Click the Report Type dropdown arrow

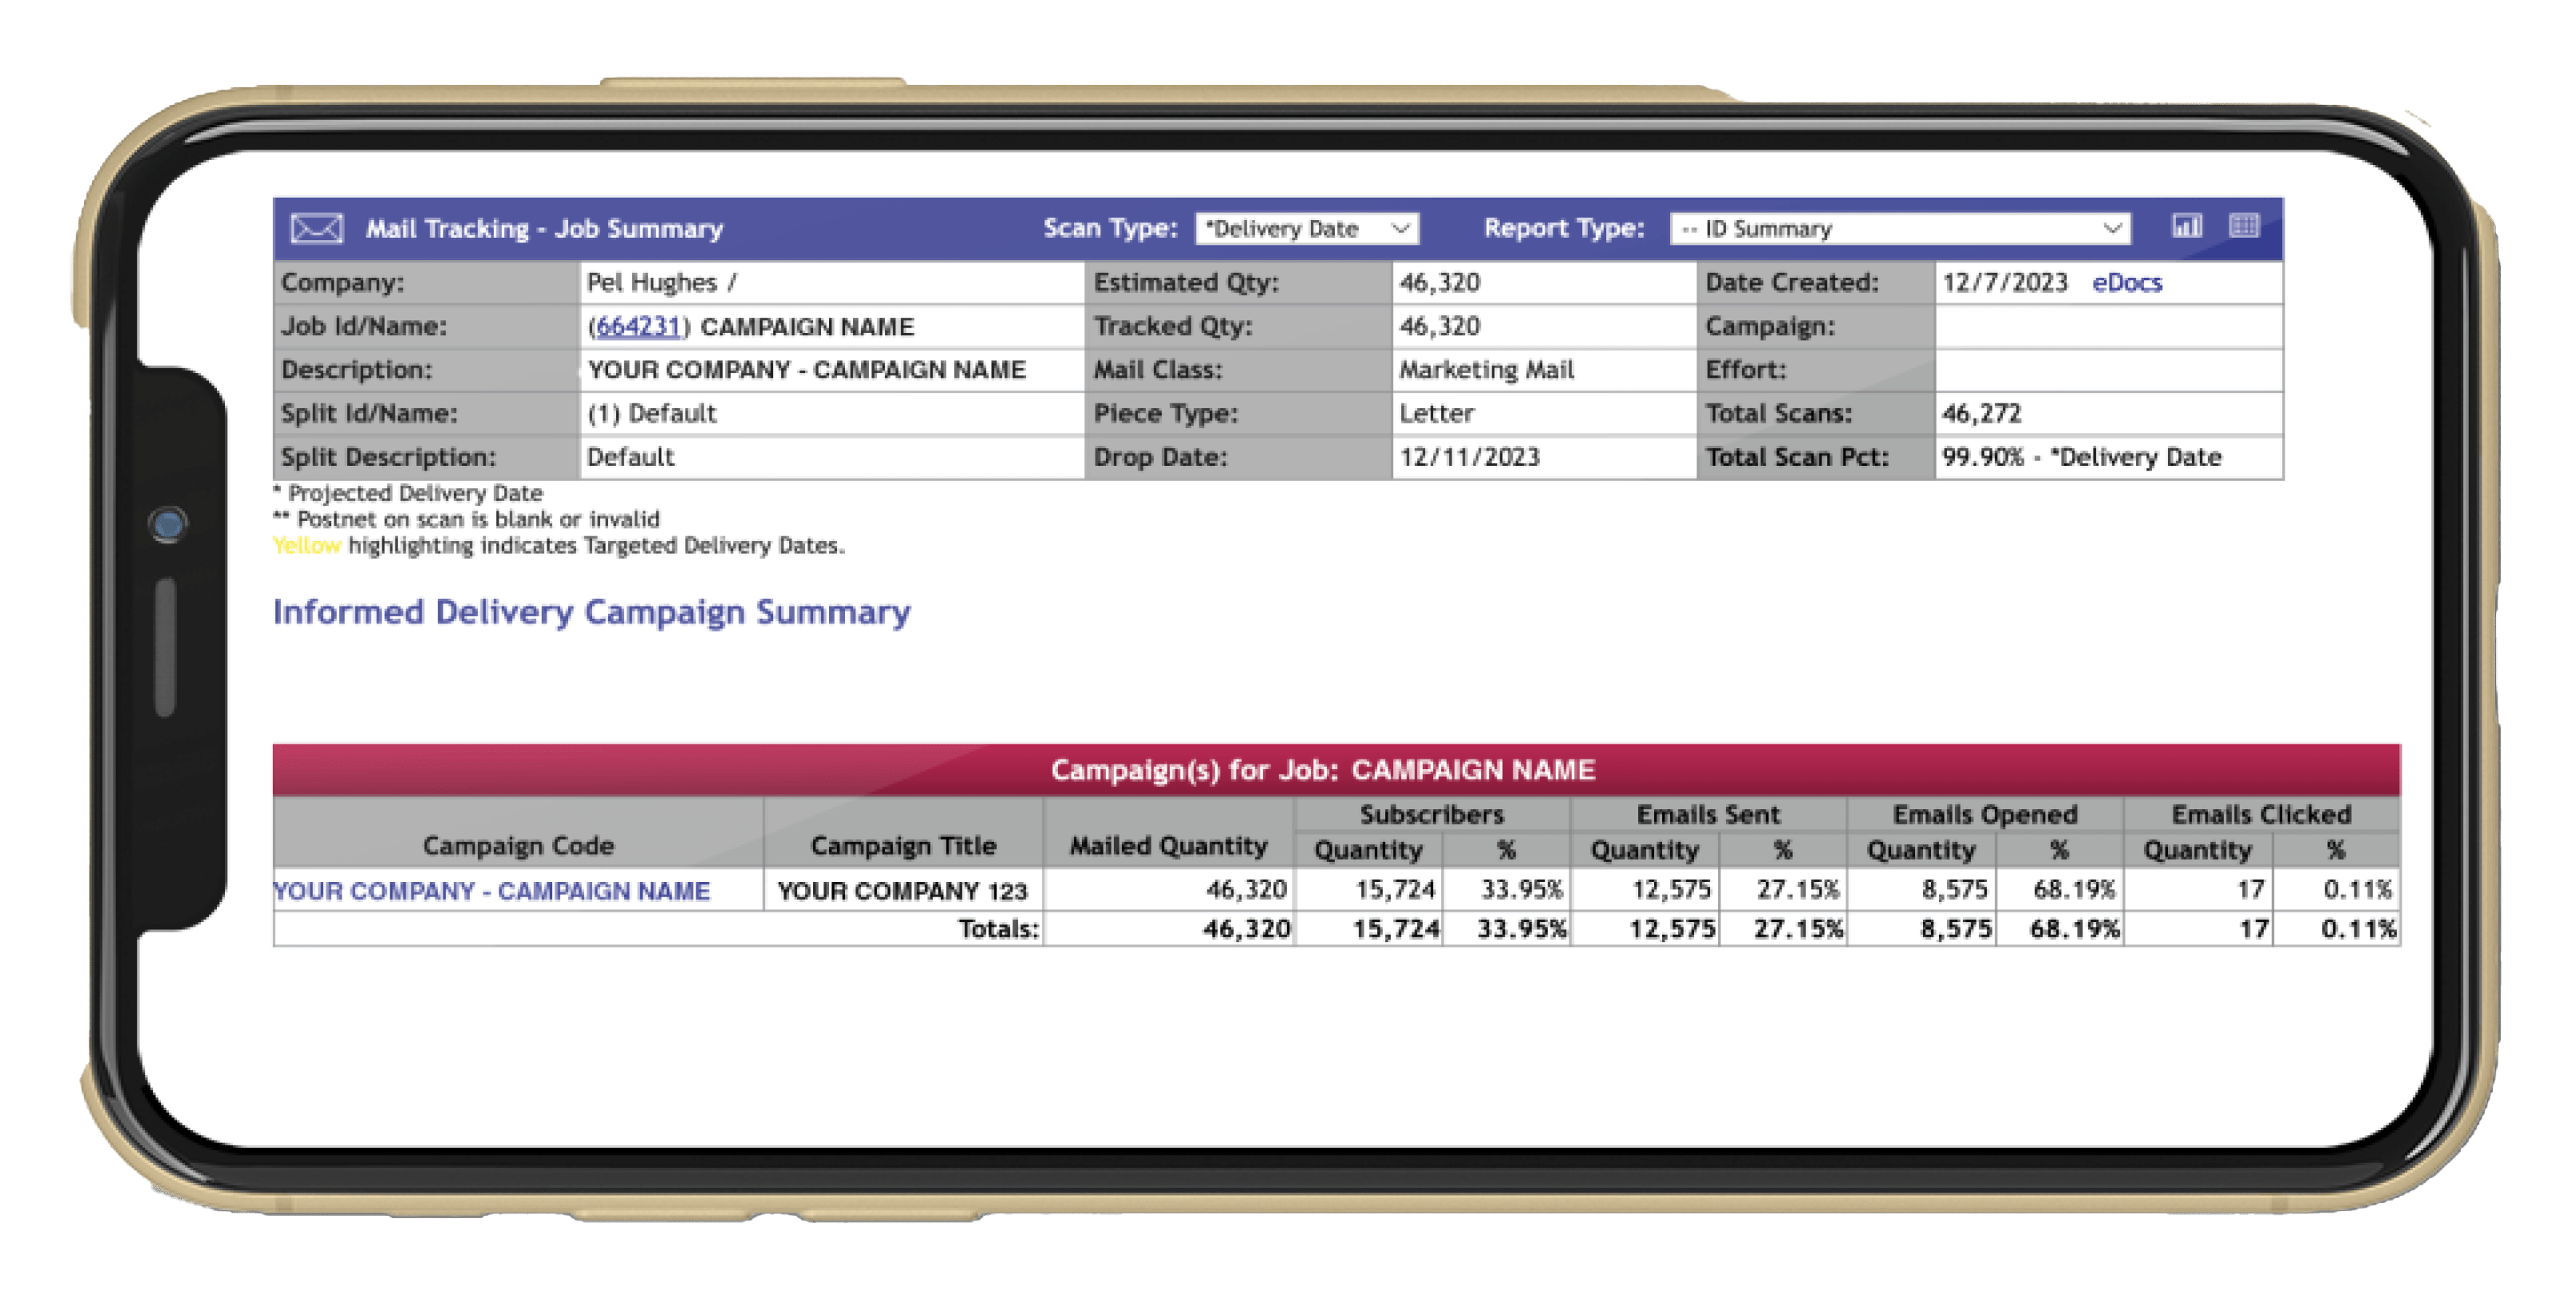(2111, 229)
